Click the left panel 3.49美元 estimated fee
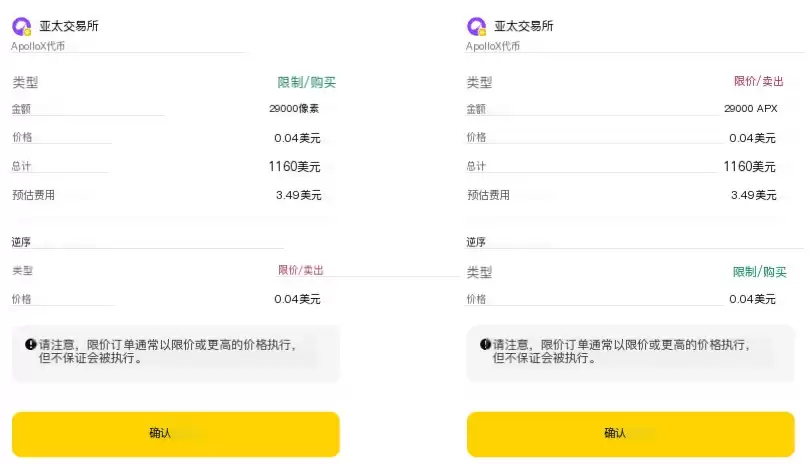Image resolution: width=809 pixels, height=465 pixels. (x=298, y=195)
